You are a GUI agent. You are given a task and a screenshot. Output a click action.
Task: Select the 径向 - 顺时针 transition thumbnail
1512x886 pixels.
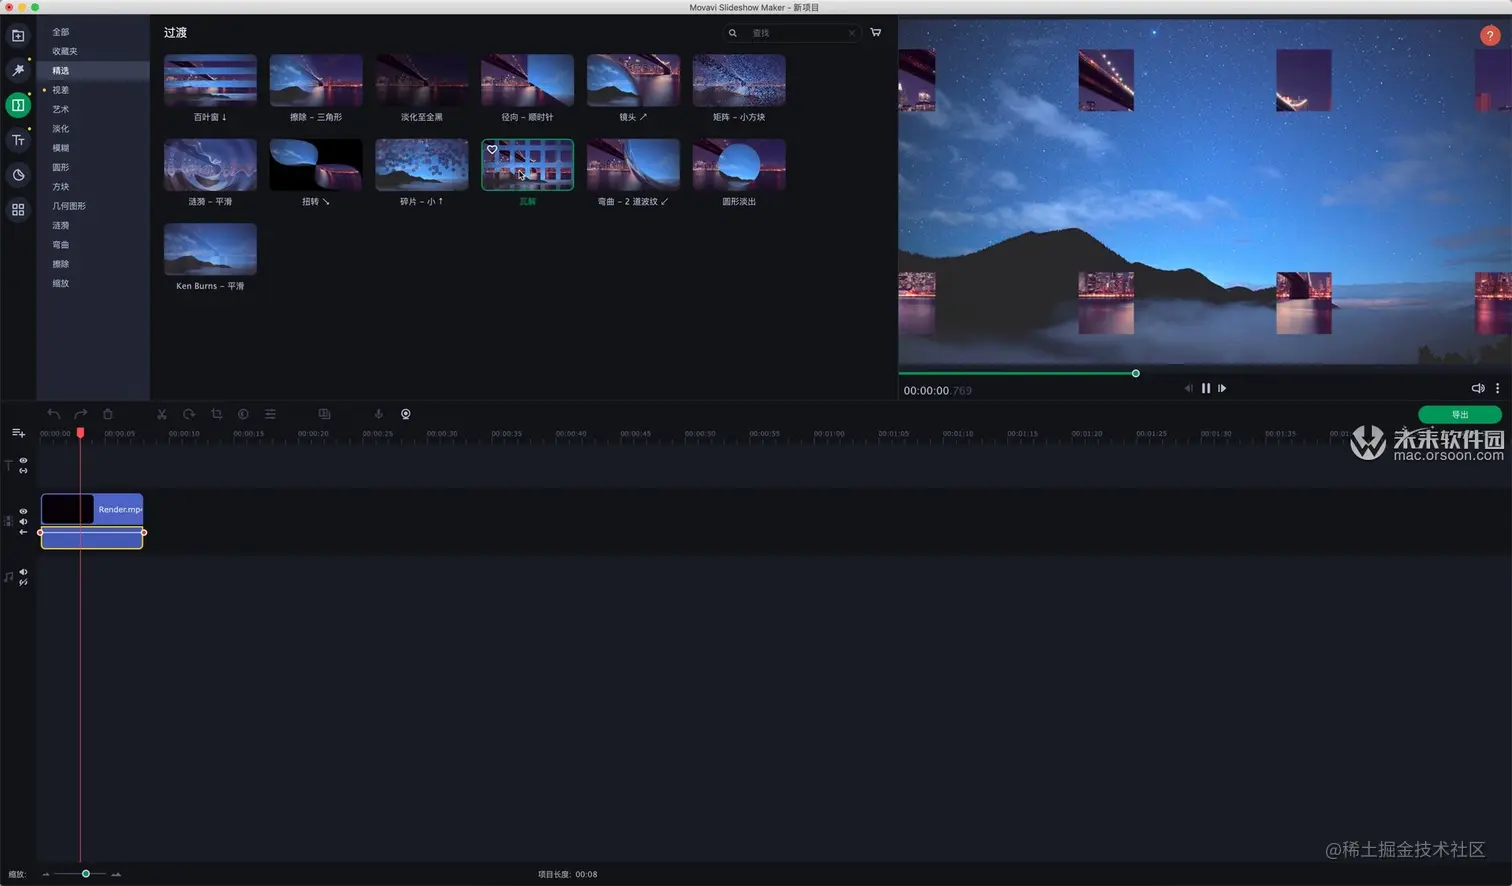coord(527,80)
